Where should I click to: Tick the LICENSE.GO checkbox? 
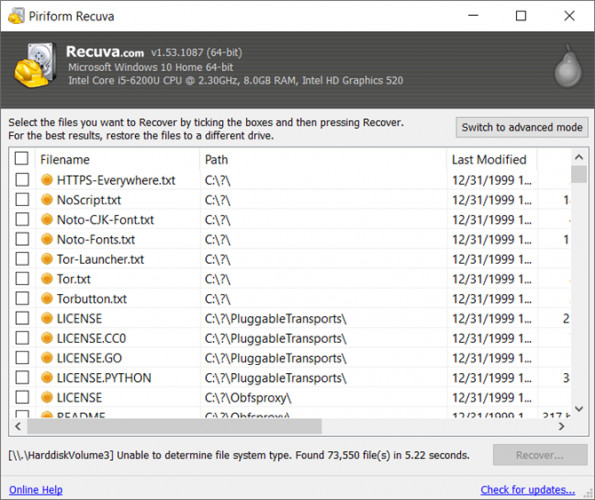[22, 357]
